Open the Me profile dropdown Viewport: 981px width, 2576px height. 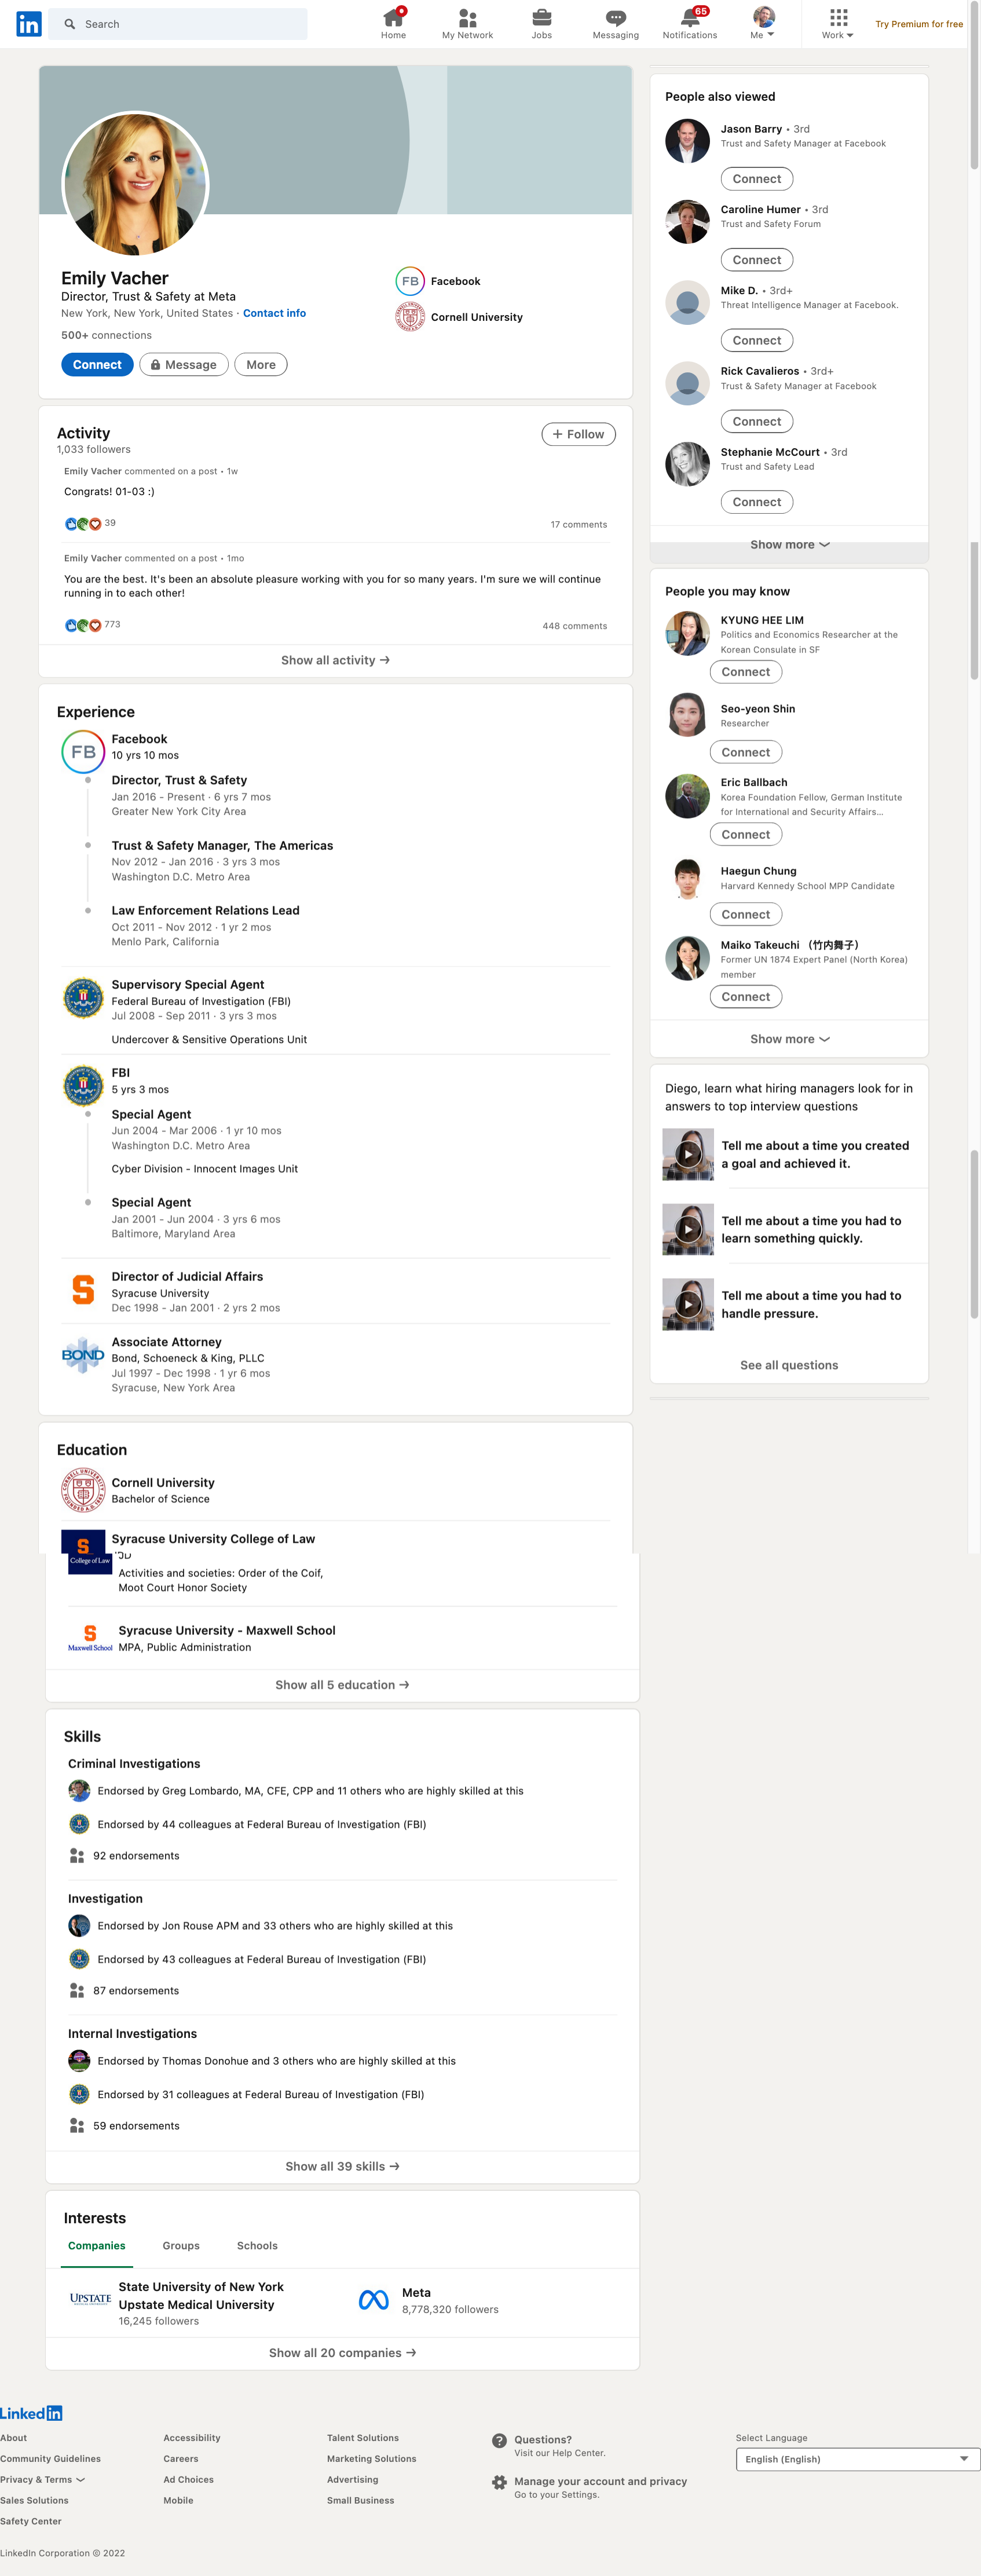click(763, 23)
